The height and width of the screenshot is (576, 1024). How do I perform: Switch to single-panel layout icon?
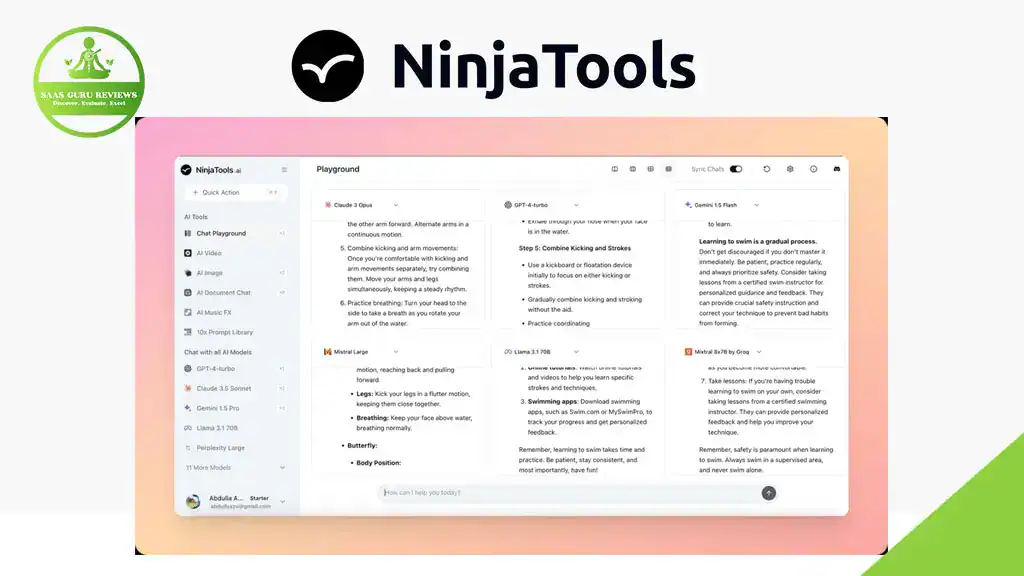tap(615, 169)
